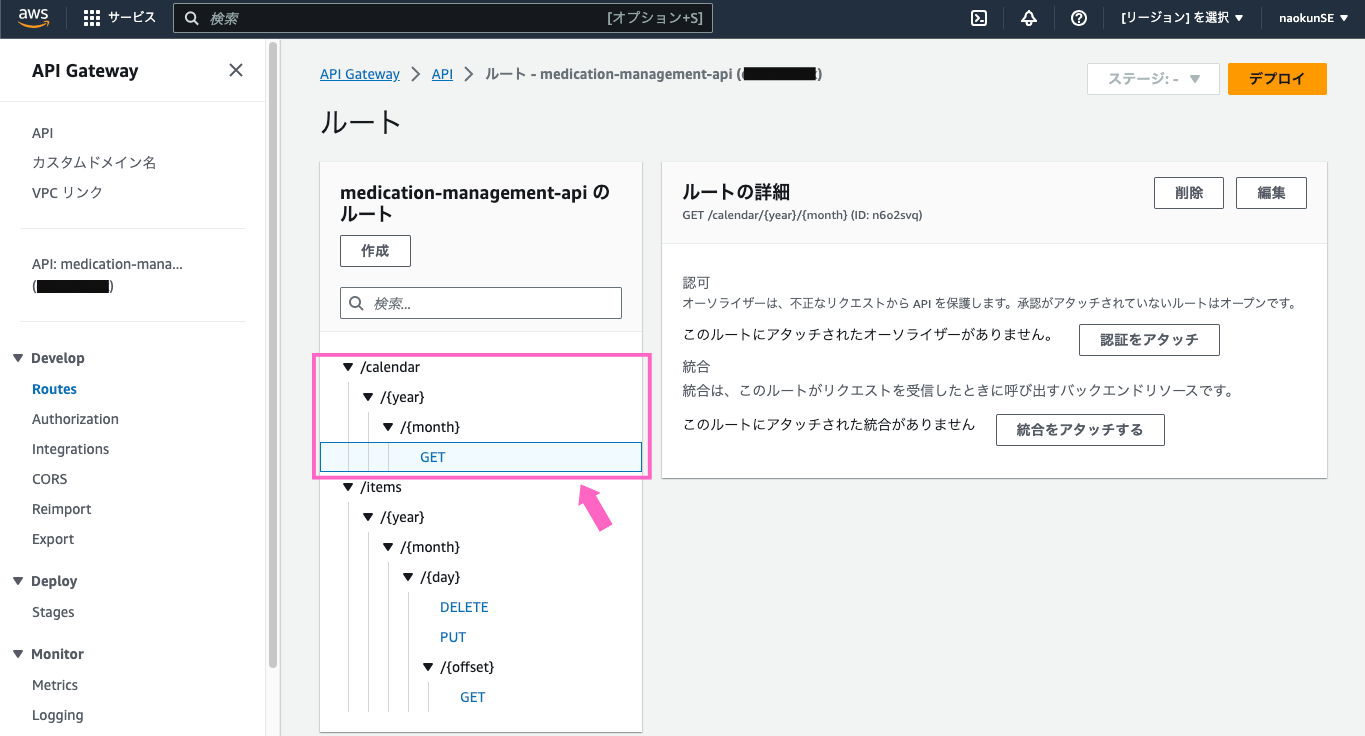Select the DELETE route

464,607
